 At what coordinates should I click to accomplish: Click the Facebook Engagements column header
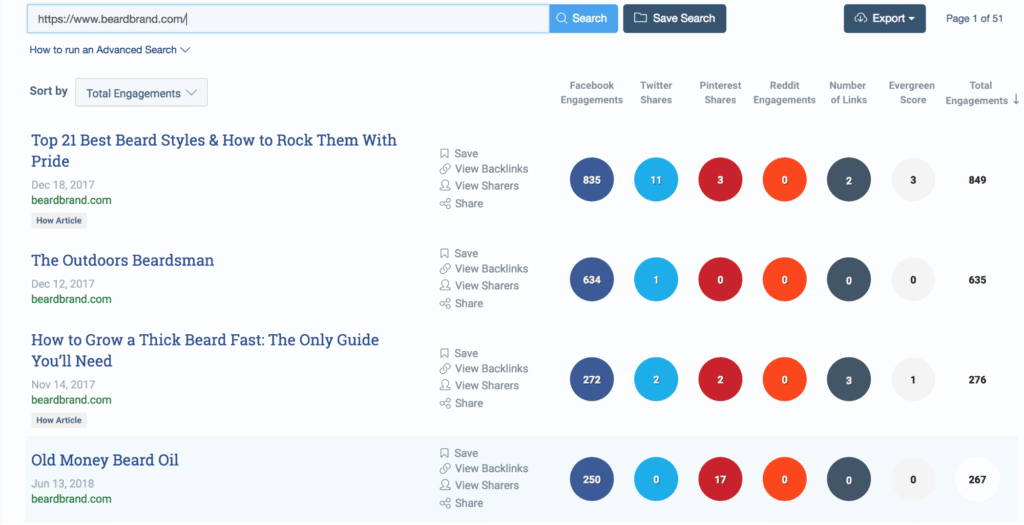click(591, 93)
